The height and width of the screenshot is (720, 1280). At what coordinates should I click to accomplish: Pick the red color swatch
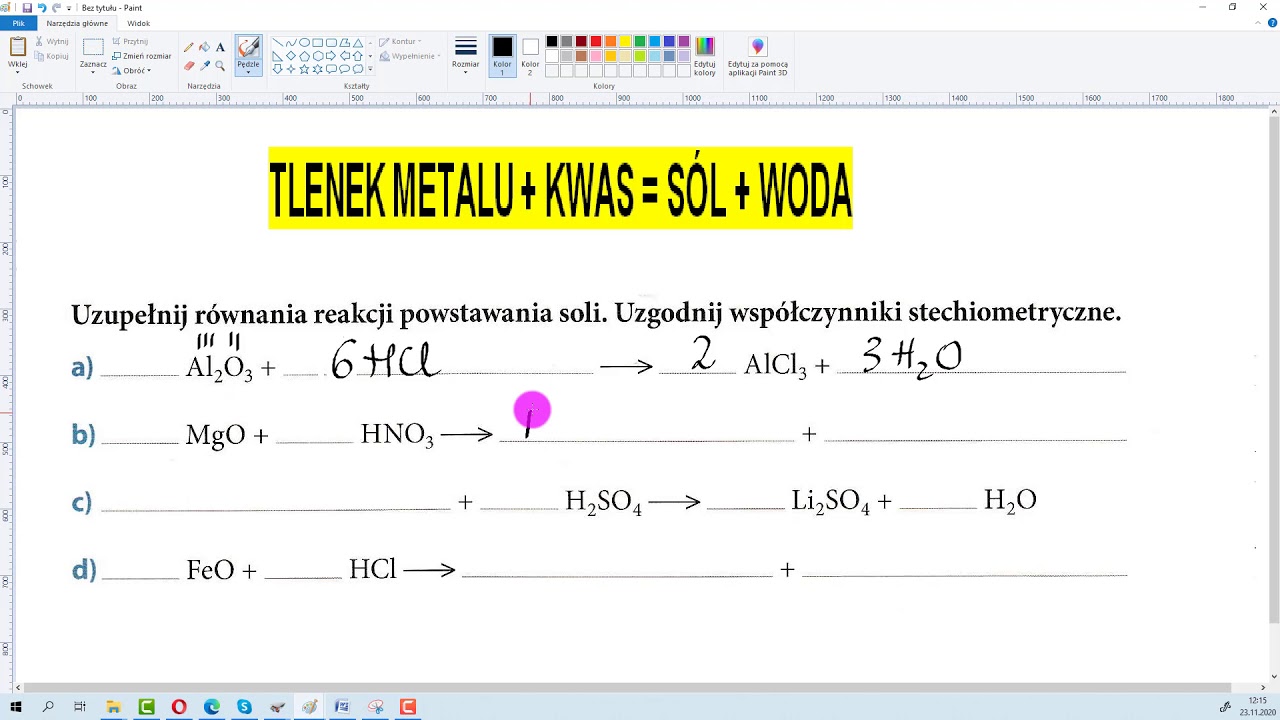point(596,41)
